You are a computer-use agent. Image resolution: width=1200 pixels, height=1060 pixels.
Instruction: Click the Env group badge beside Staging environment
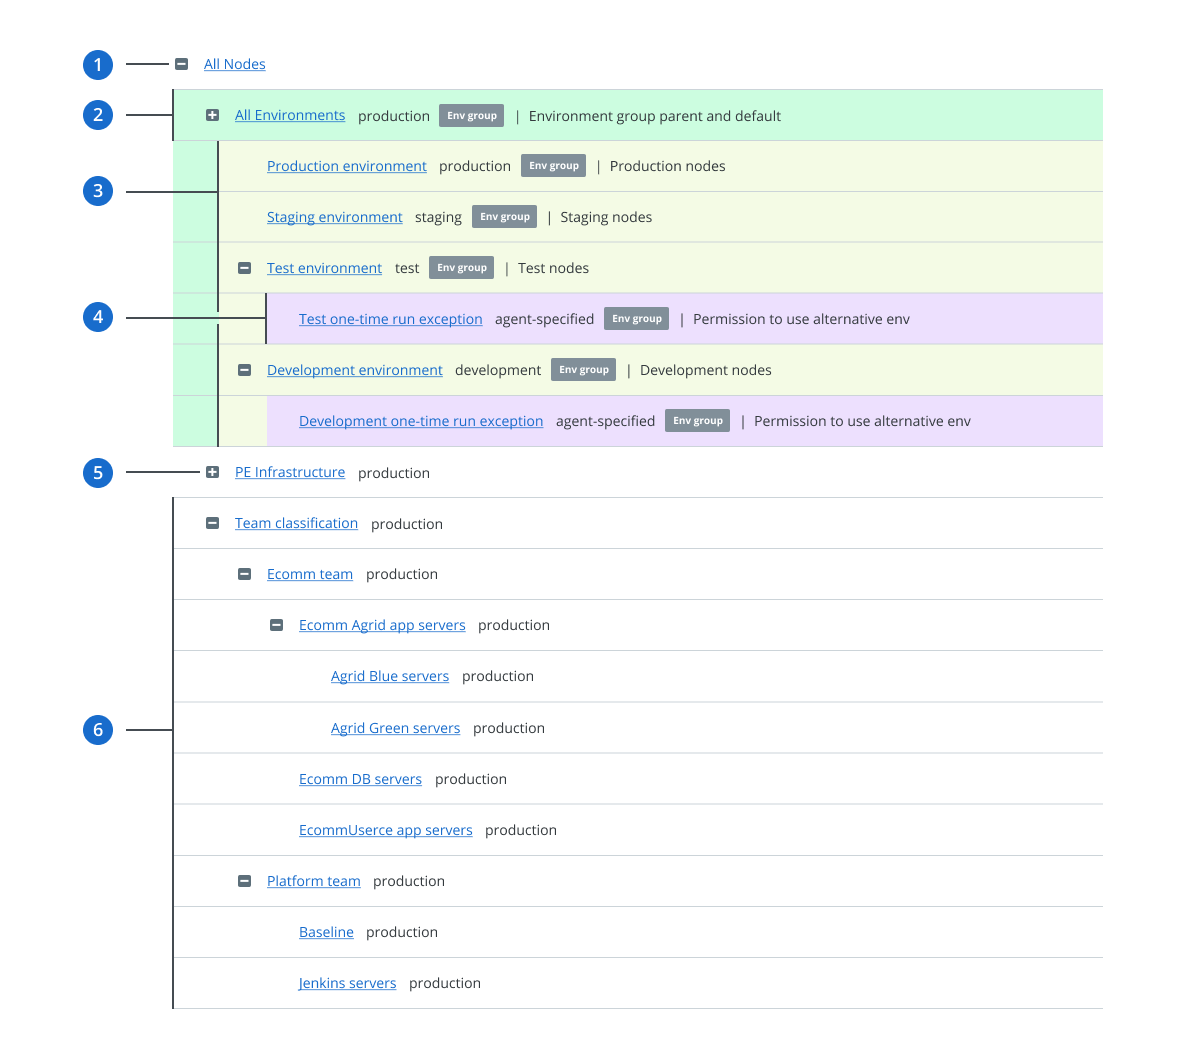coord(504,216)
